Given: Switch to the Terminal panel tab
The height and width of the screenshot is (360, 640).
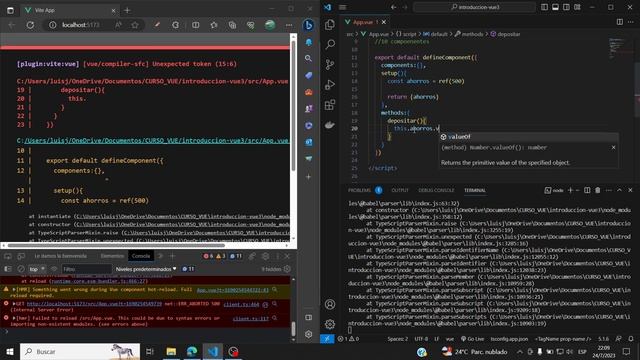Looking at the screenshot, I should pyautogui.click(x=475, y=190).
